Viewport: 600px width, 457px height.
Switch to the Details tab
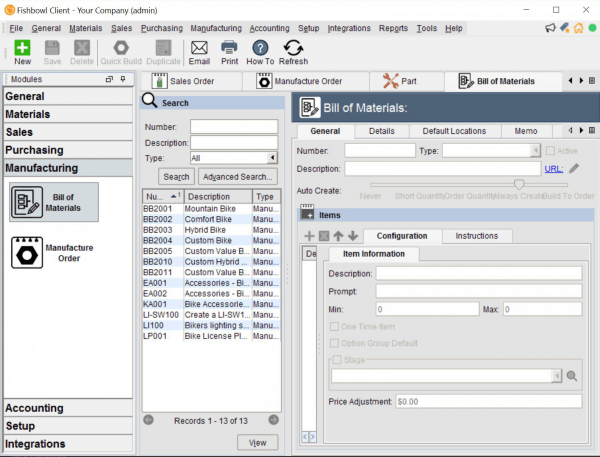[382, 131]
